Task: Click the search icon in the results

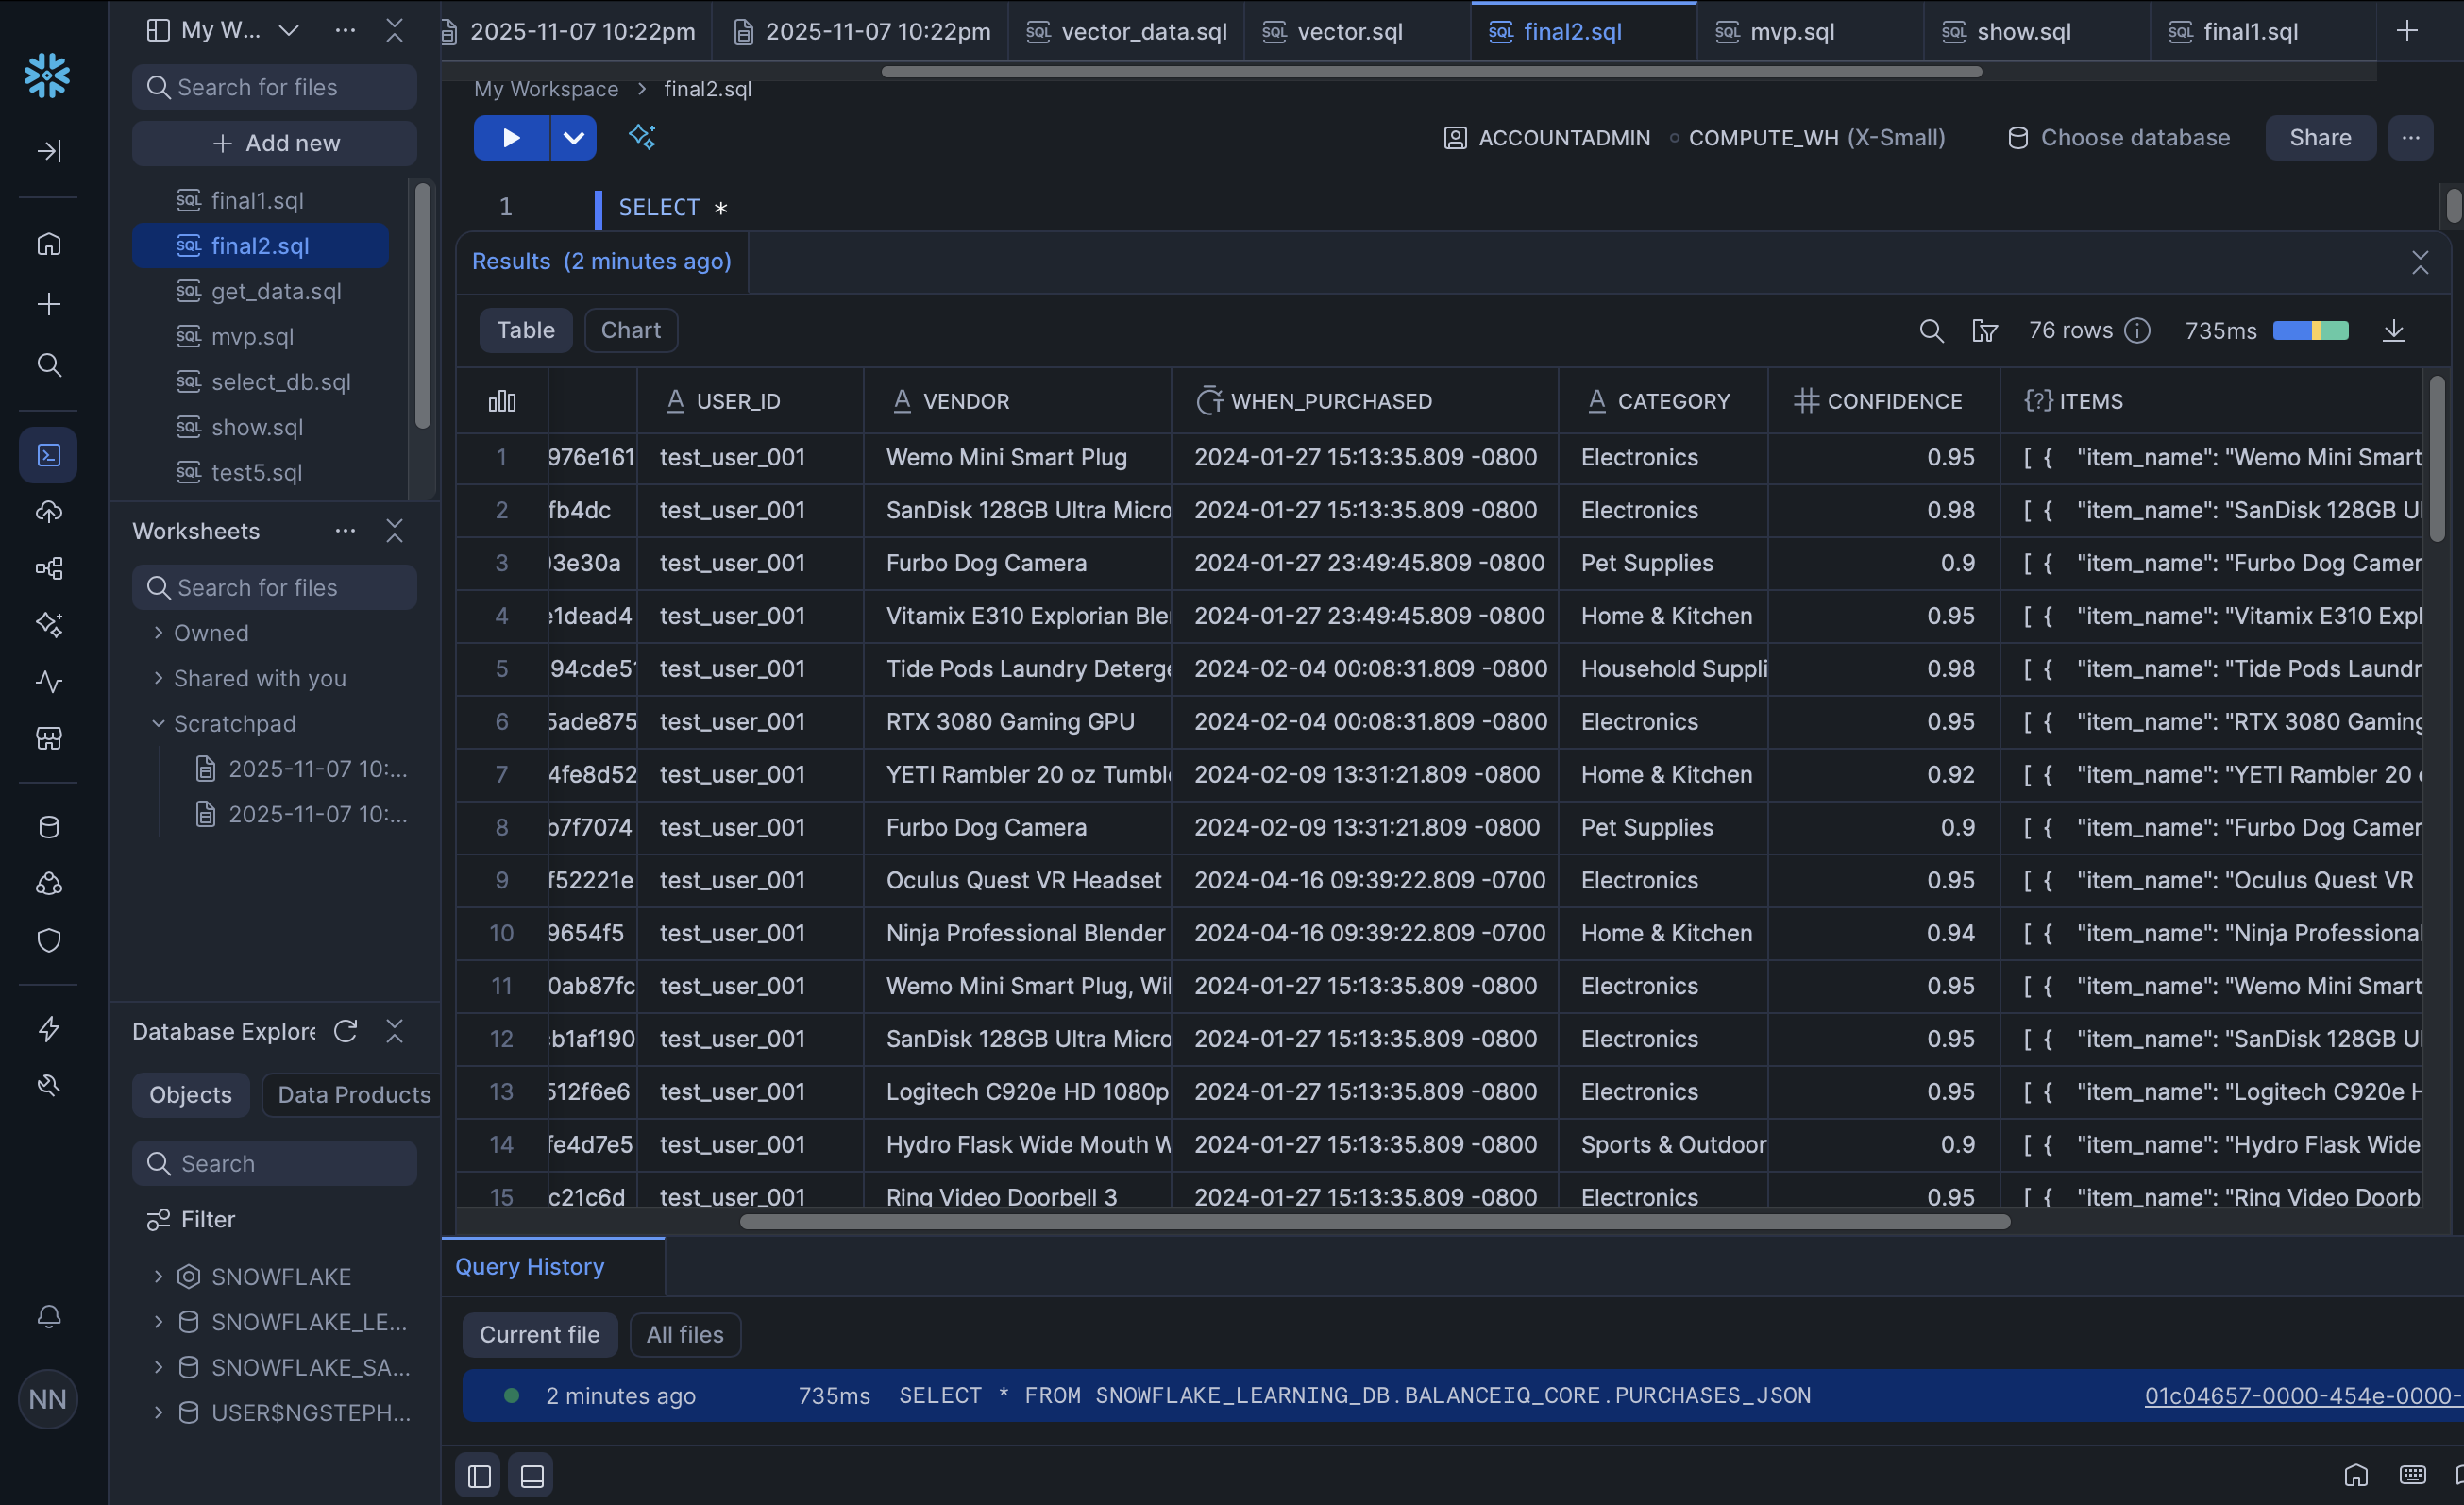Action: click(1931, 331)
